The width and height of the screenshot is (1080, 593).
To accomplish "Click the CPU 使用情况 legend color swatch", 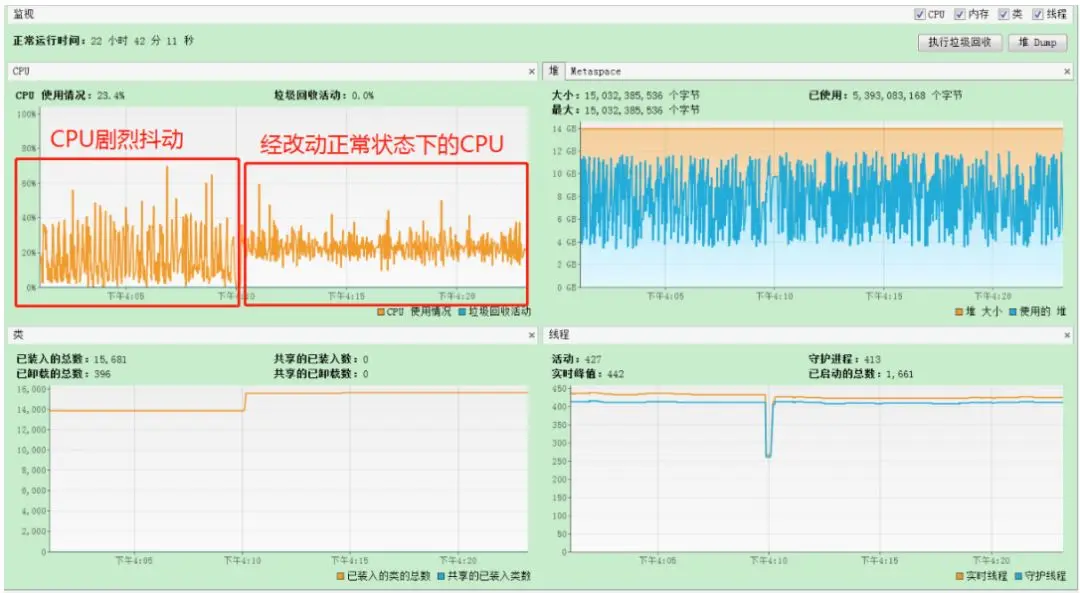I will click(x=381, y=312).
